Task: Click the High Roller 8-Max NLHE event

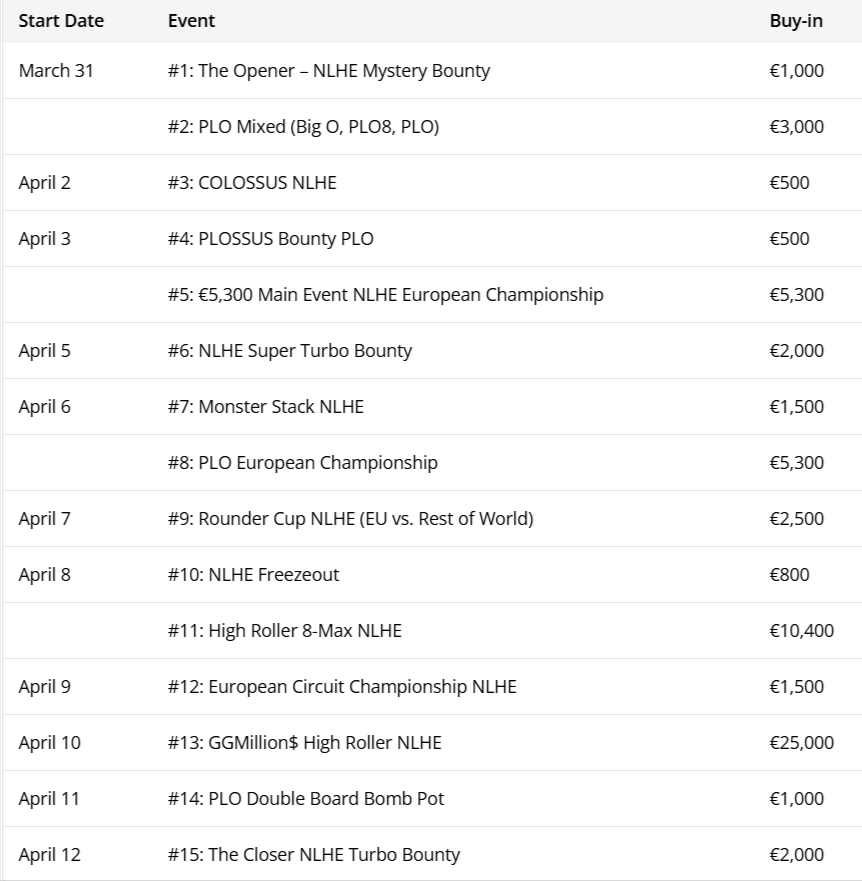Action: tap(285, 631)
